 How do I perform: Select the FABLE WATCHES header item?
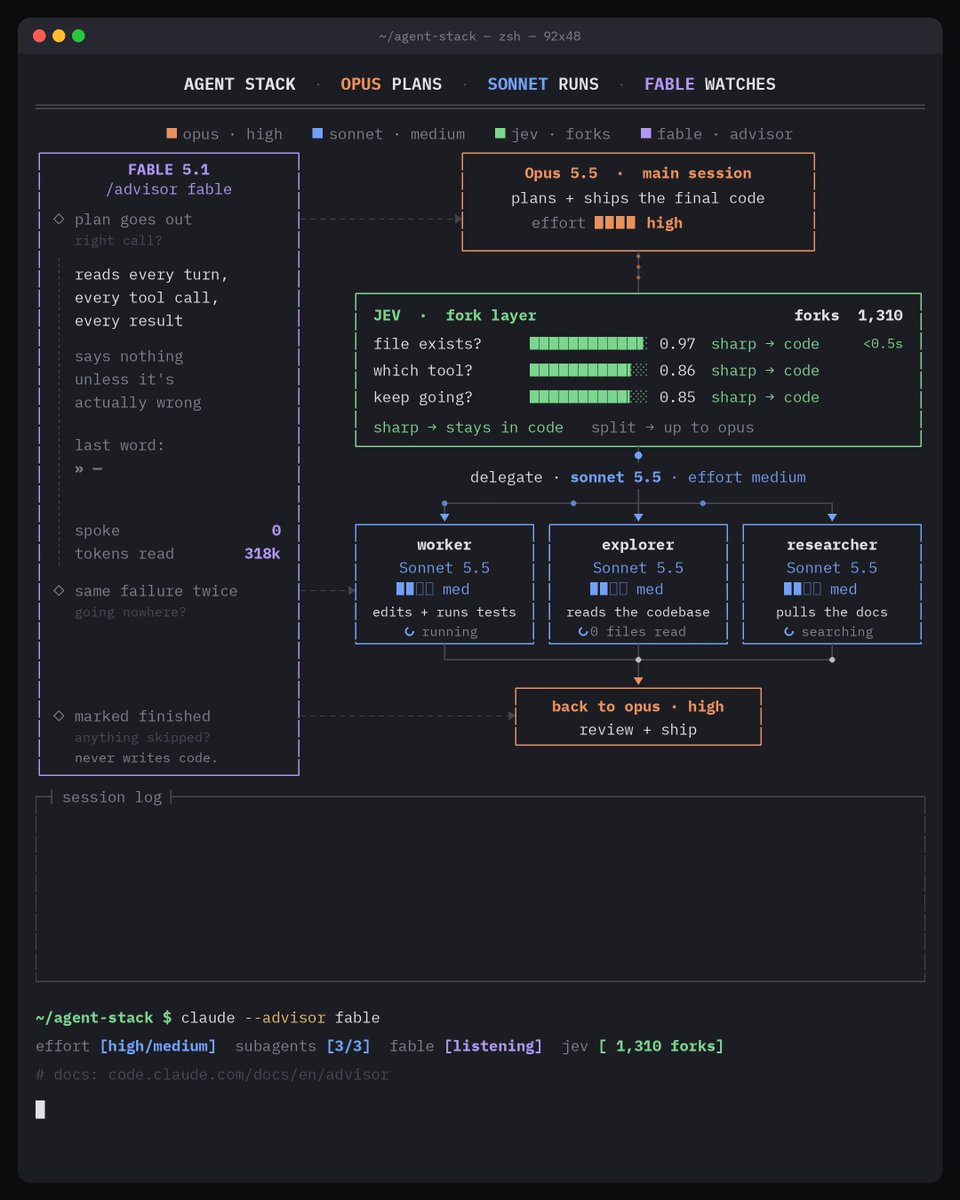tap(710, 84)
